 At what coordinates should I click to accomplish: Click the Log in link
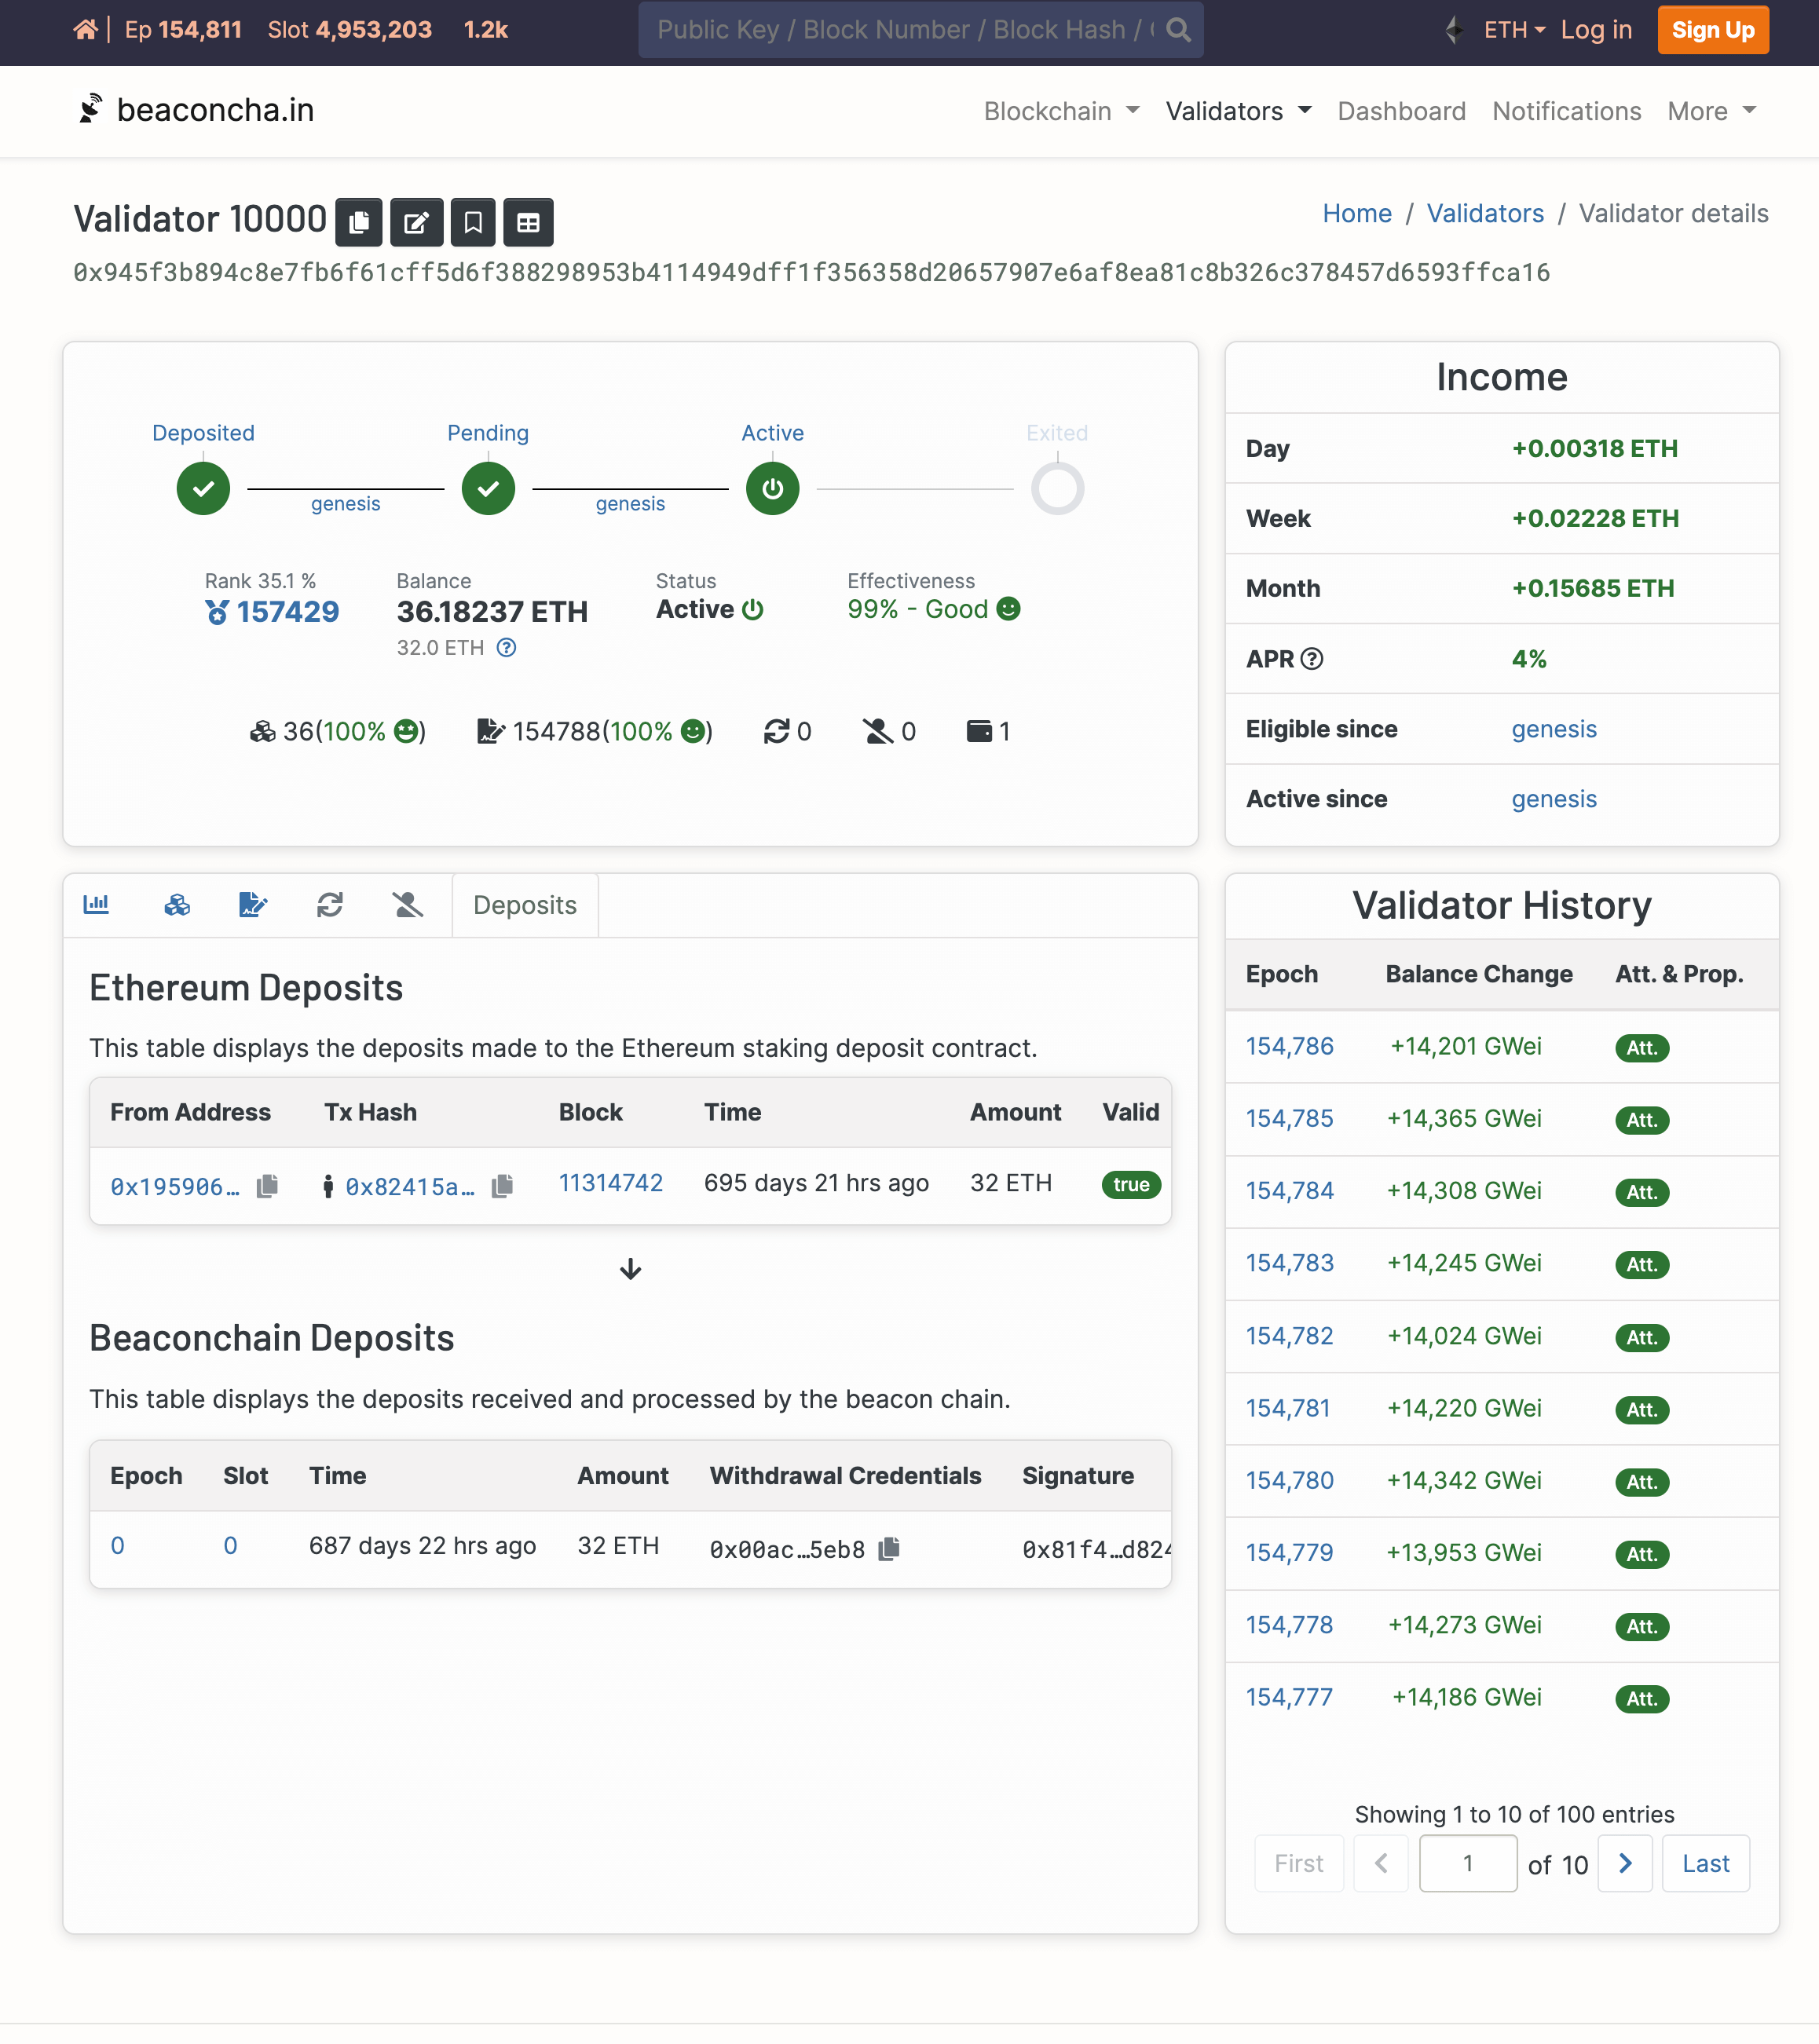1596,30
